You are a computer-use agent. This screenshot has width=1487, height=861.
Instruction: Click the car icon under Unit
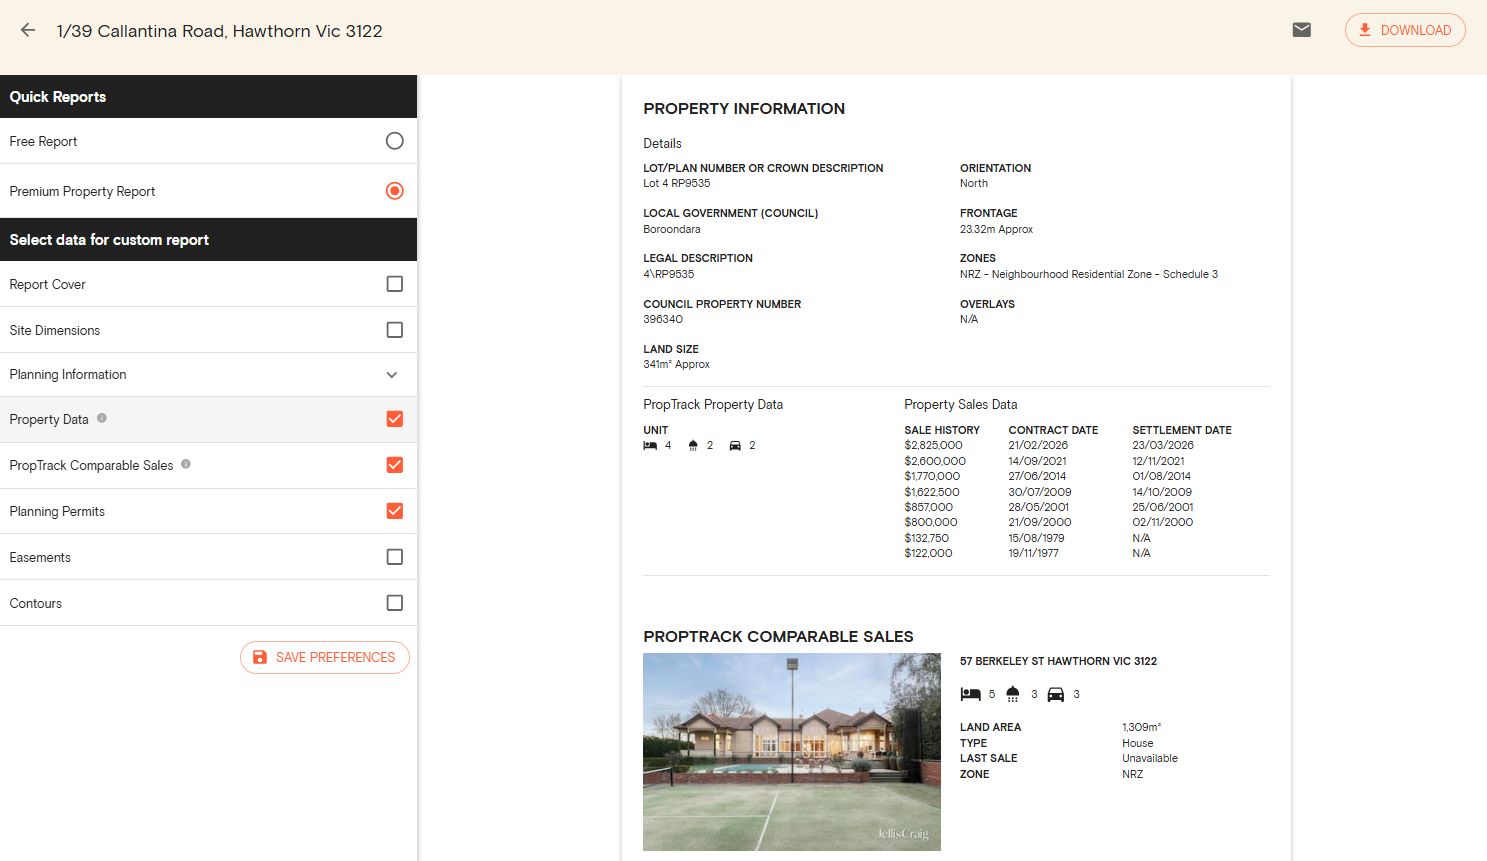coord(735,446)
